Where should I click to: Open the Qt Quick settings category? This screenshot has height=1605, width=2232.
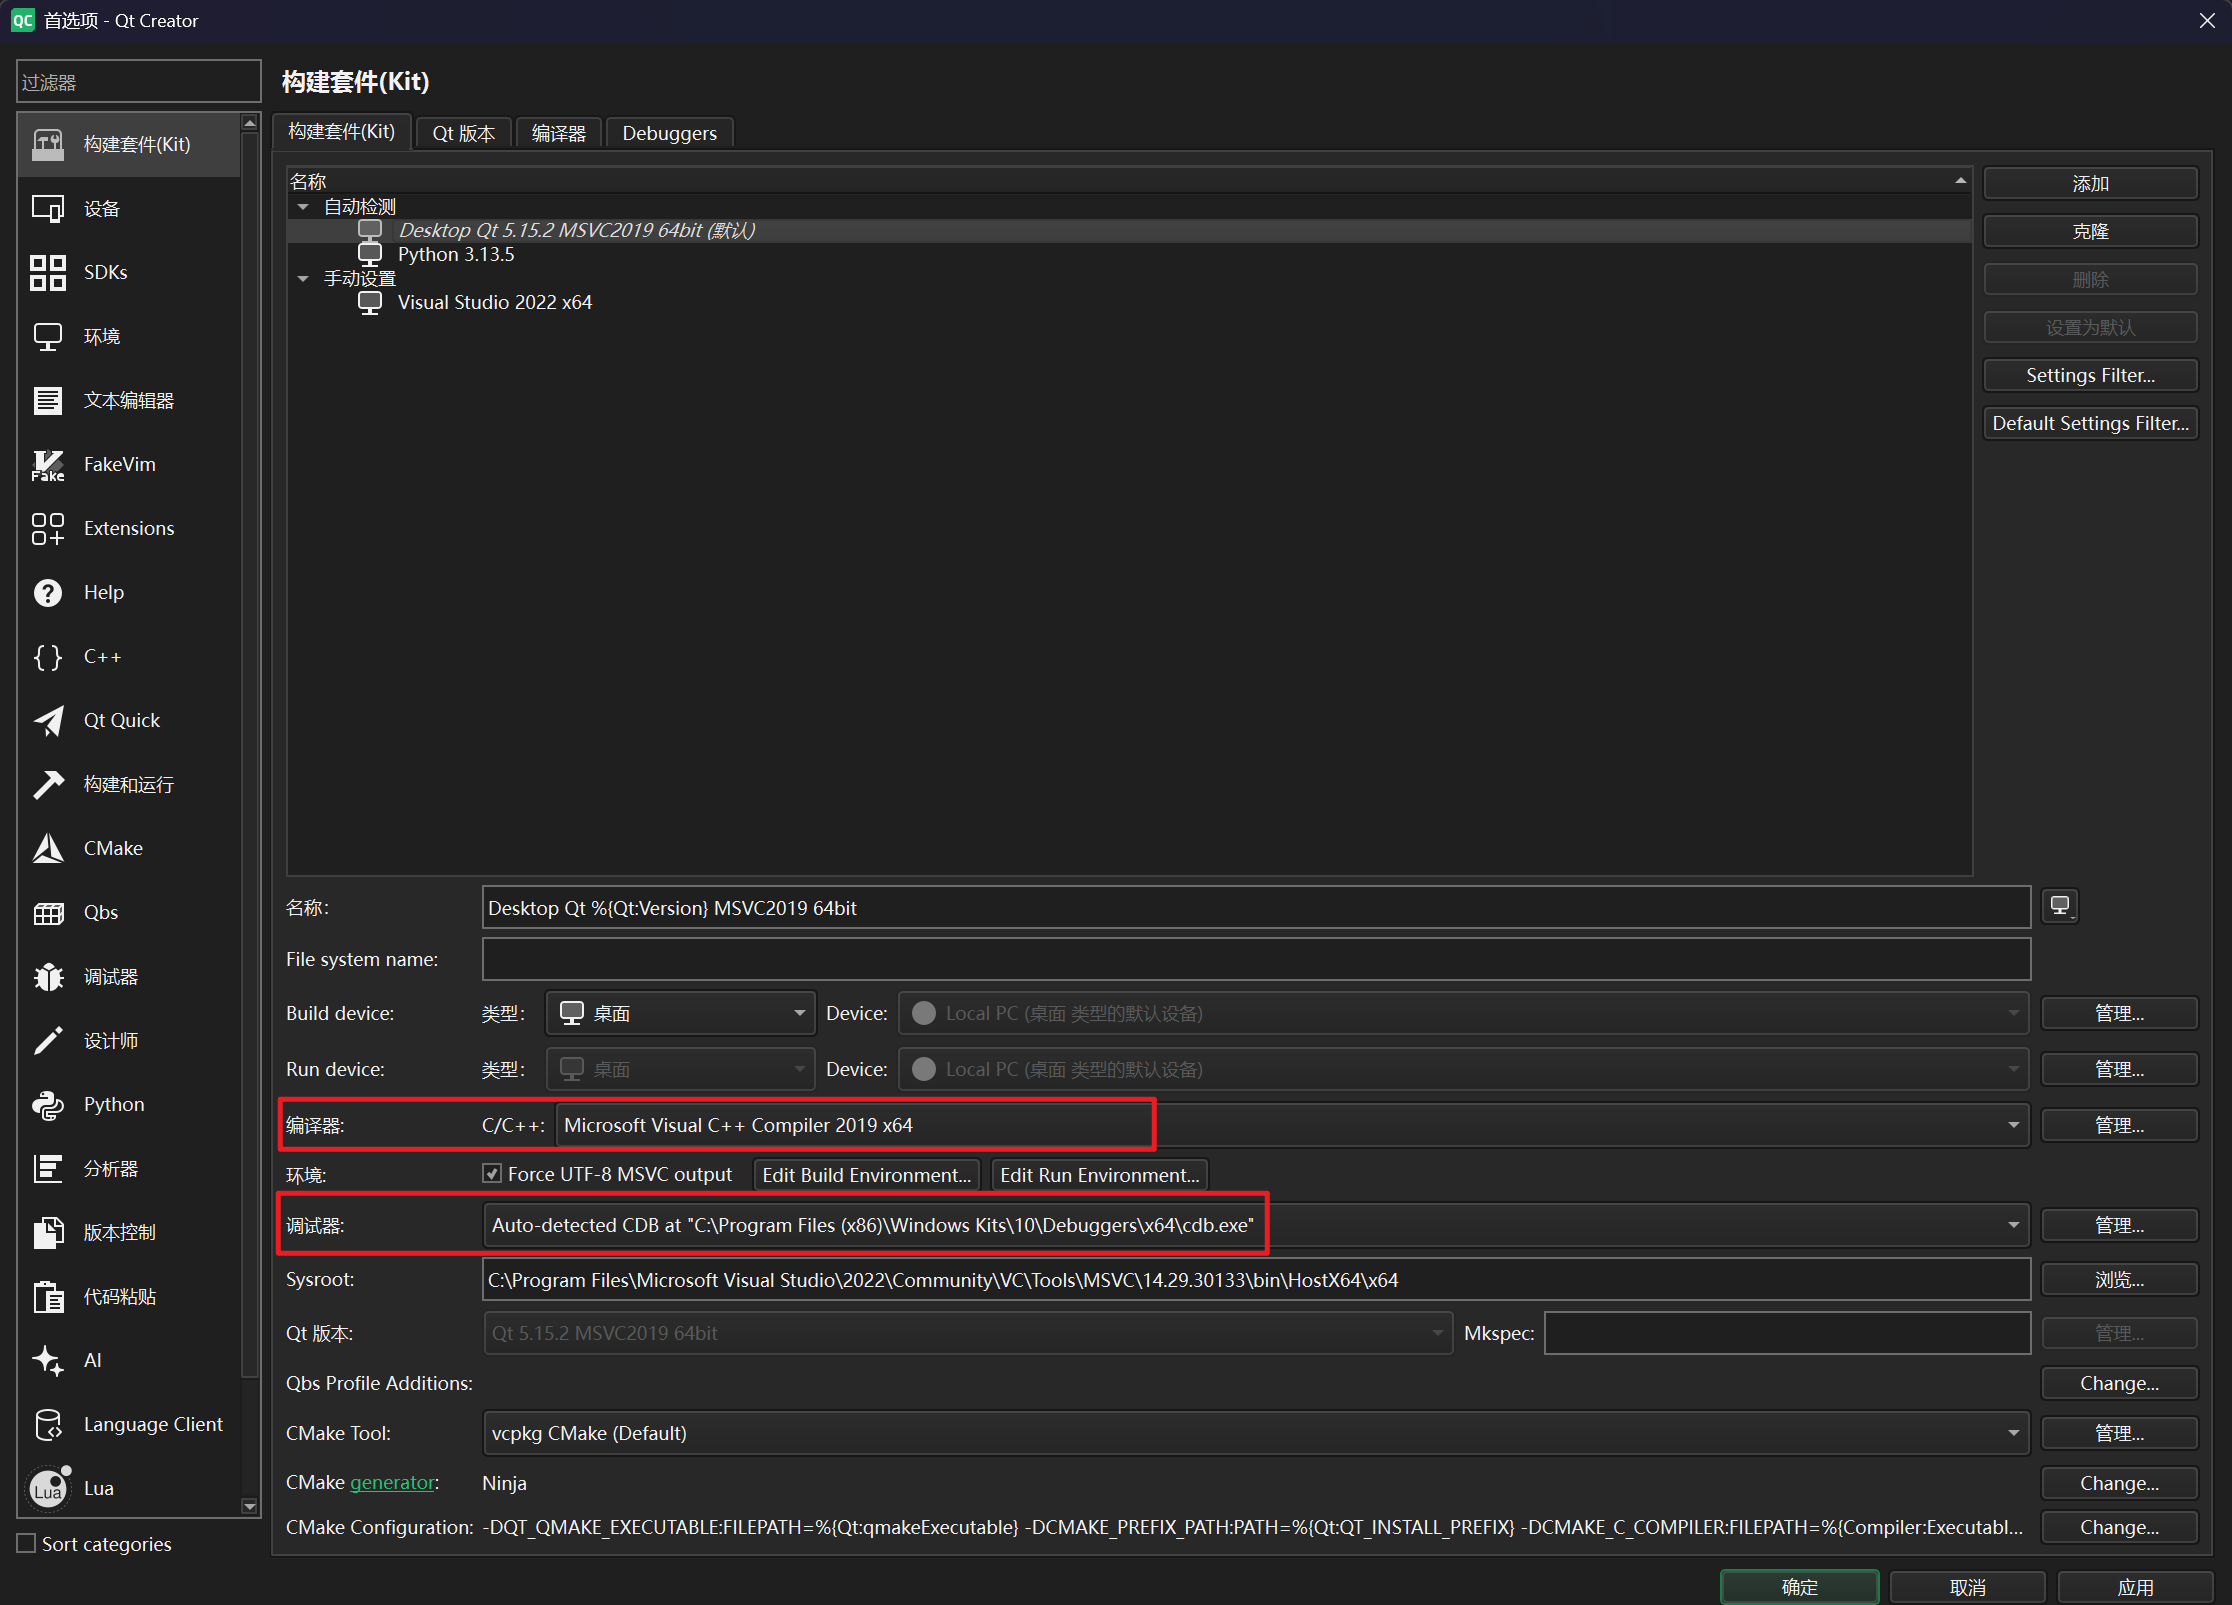121,720
